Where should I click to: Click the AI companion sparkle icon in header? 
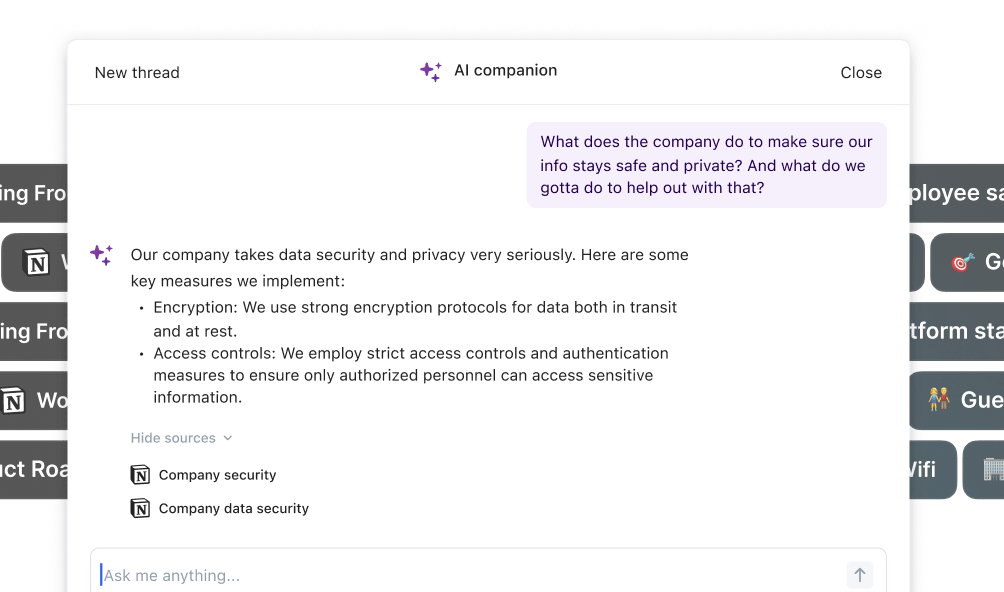[x=431, y=72]
